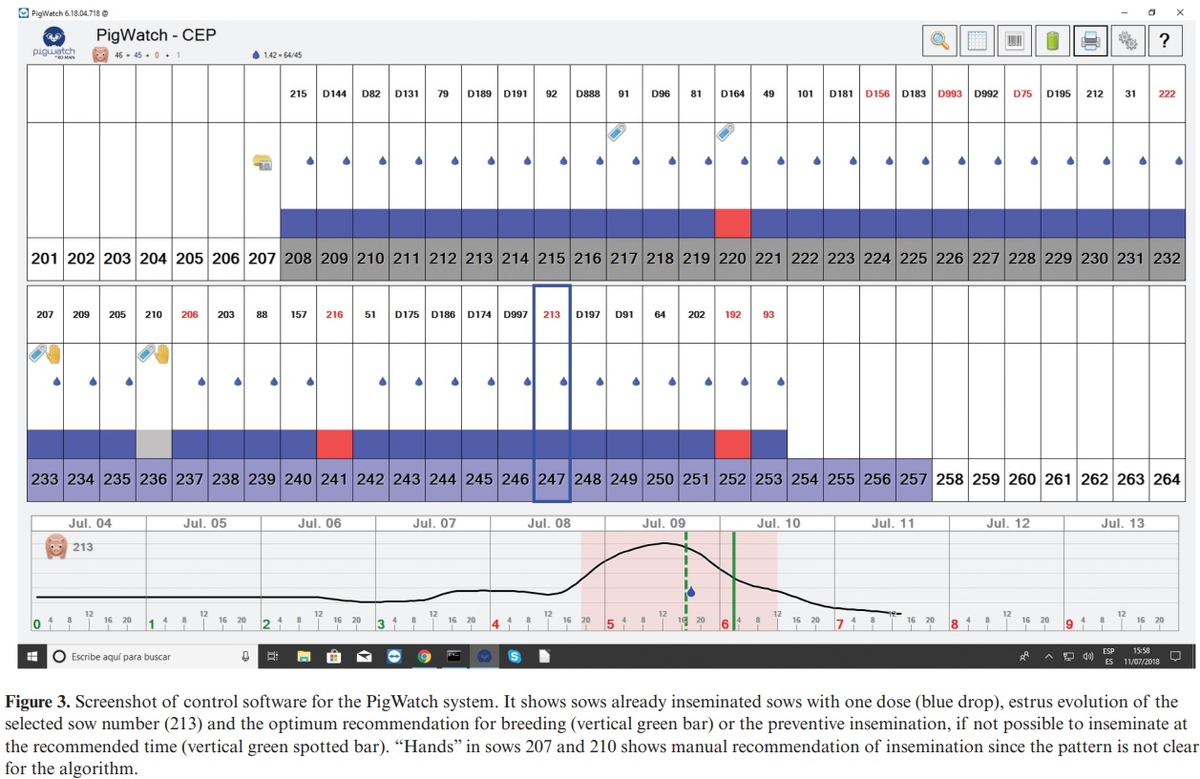
Task: Click sow ID D197
Action: [588, 314]
